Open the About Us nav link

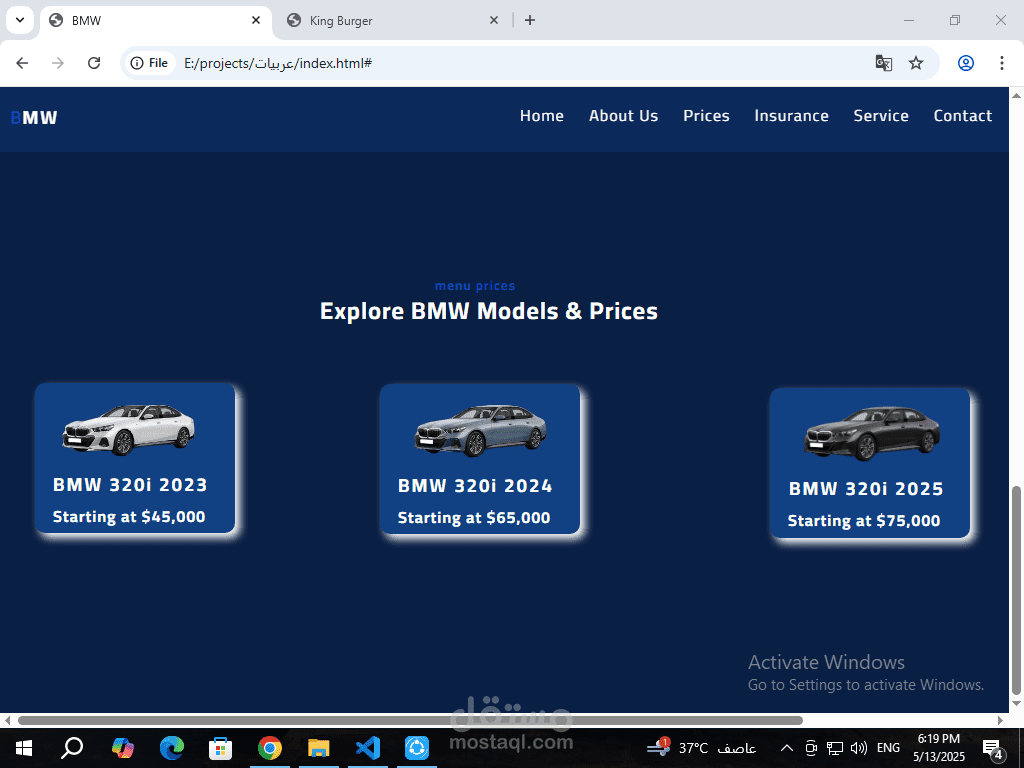click(x=623, y=116)
